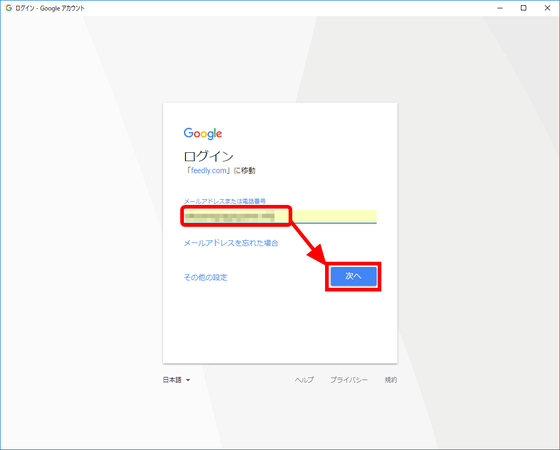Viewport: 560px width, 450px height.
Task: Open メールアドレスを忘れた場合 link
Action: click(x=231, y=243)
